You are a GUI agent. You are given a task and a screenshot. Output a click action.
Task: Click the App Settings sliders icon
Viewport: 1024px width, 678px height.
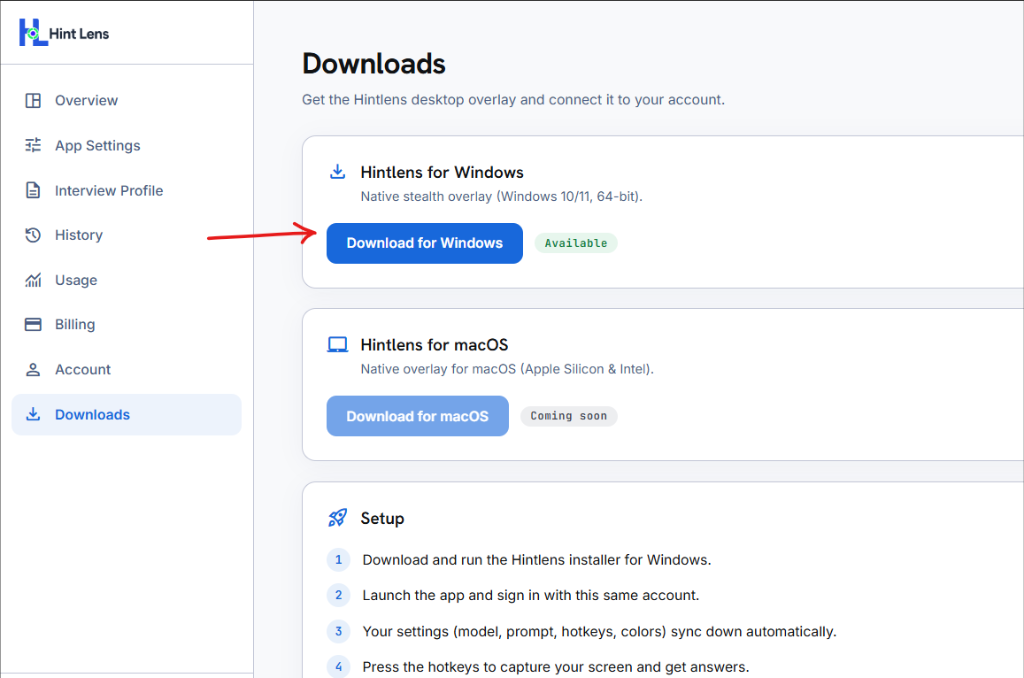[33, 145]
